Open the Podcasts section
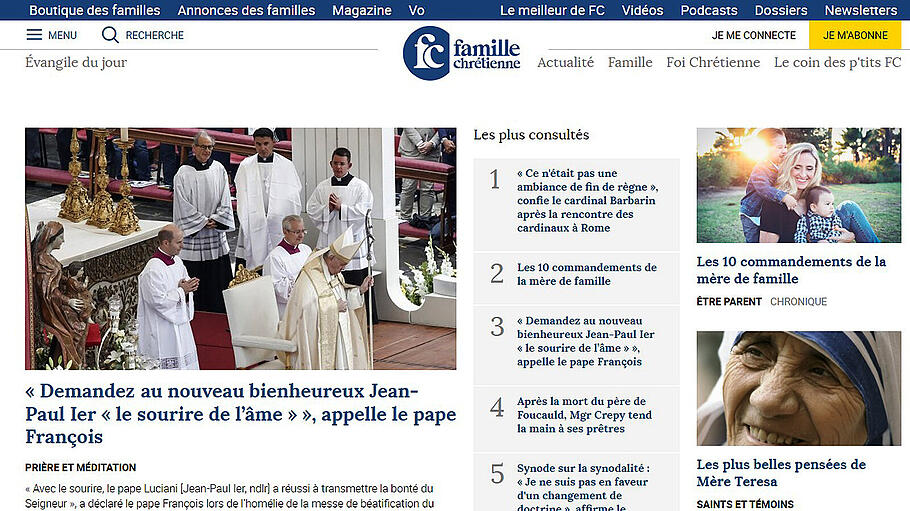 click(x=708, y=10)
